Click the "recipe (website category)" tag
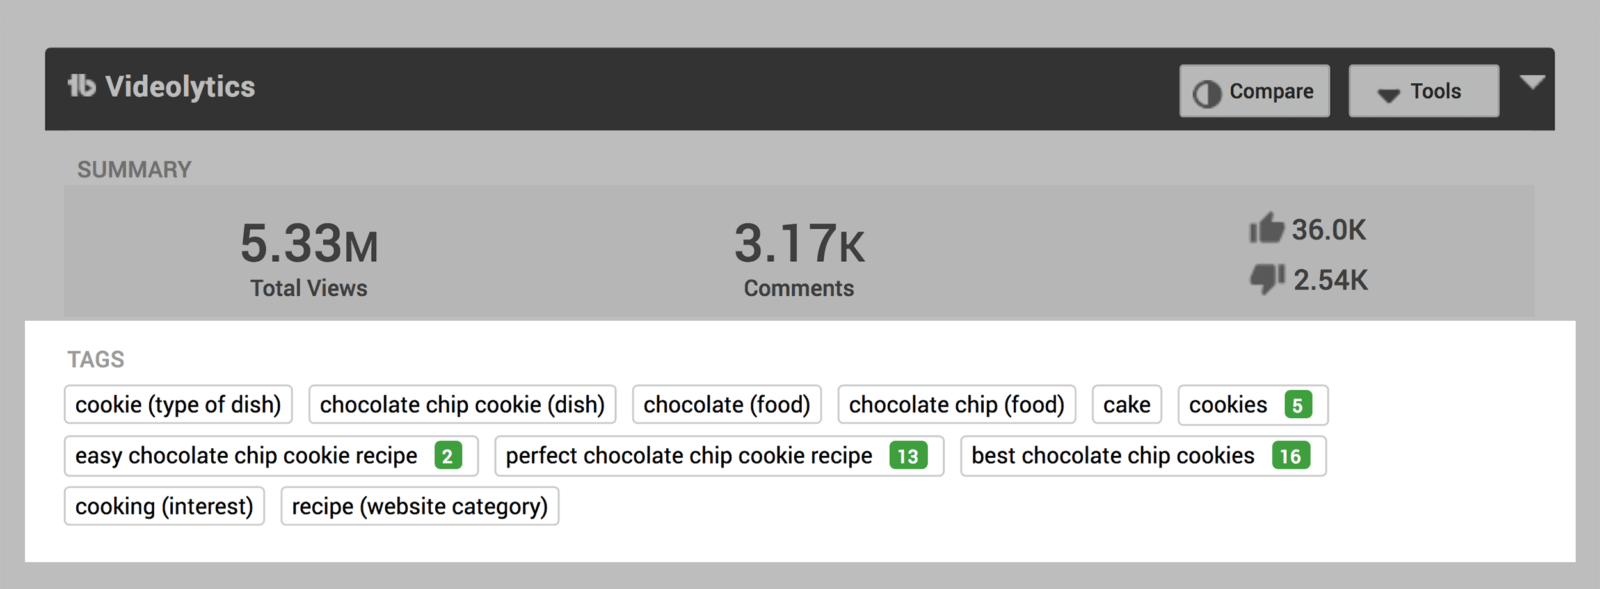The width and height of the screenshot is (1600, 589). click(420, 506)
